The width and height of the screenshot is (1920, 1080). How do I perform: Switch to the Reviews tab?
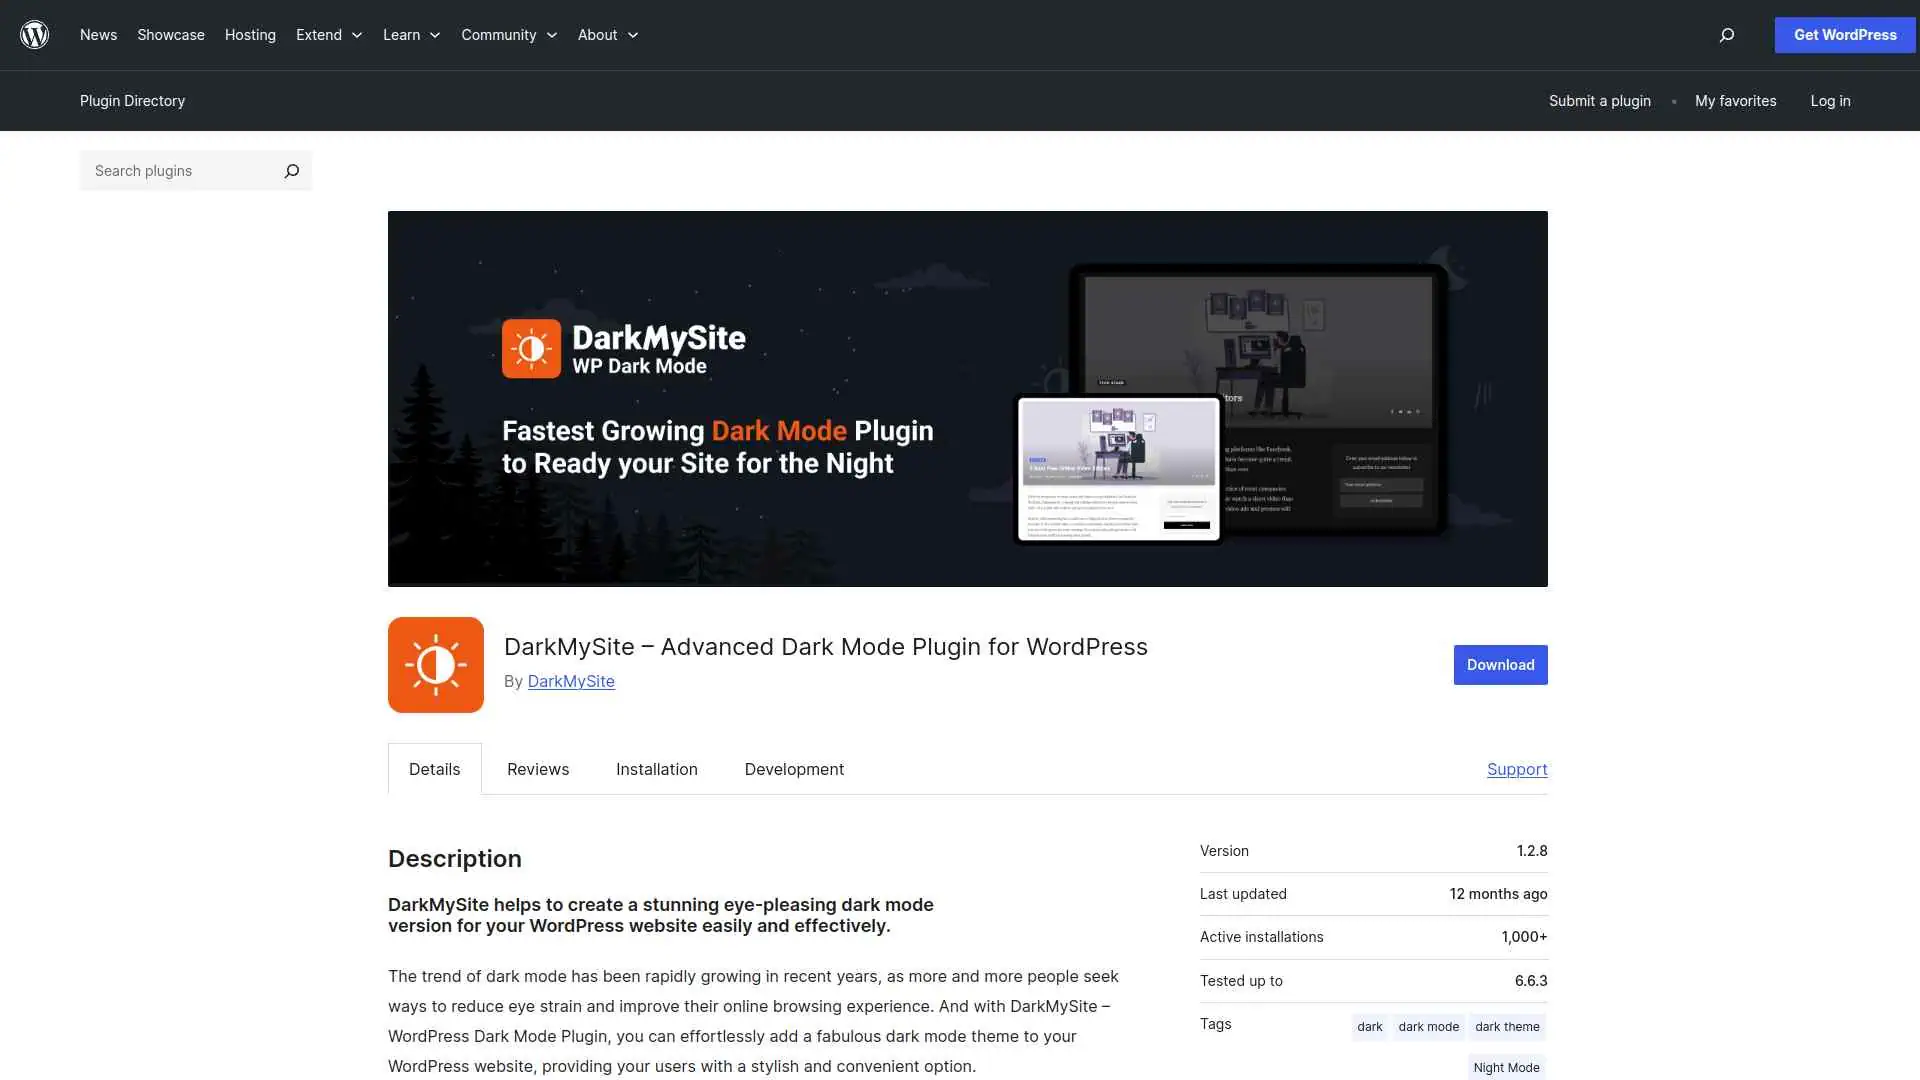click(537, 769)
